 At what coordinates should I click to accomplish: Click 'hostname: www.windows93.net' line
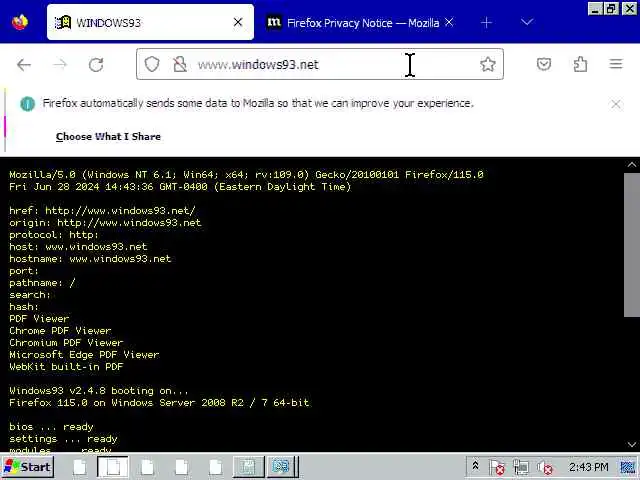coord(90,259)
